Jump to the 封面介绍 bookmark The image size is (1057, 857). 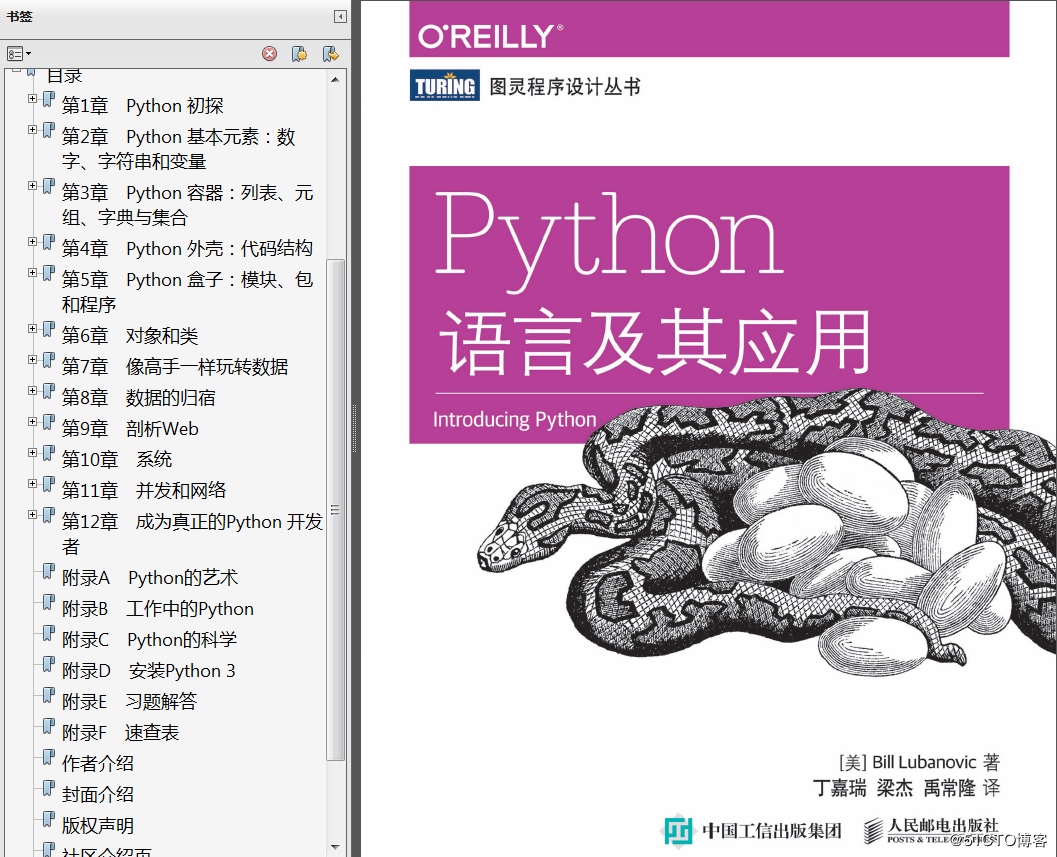tap(98, 795)
